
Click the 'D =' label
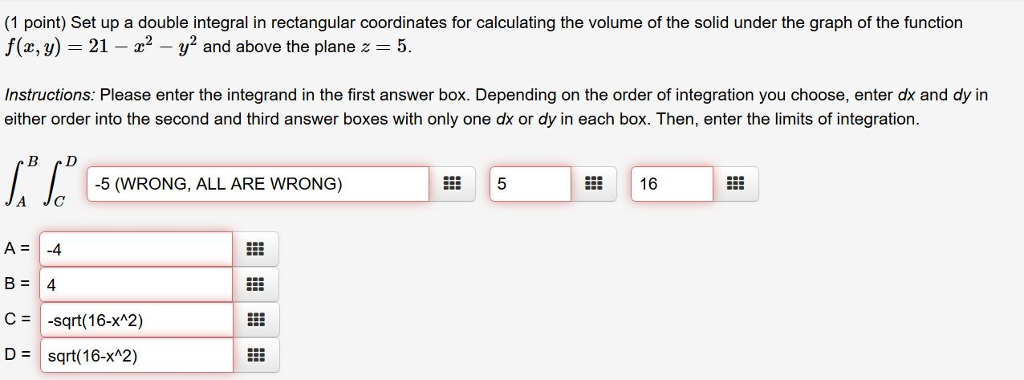(x=17, y=355)
